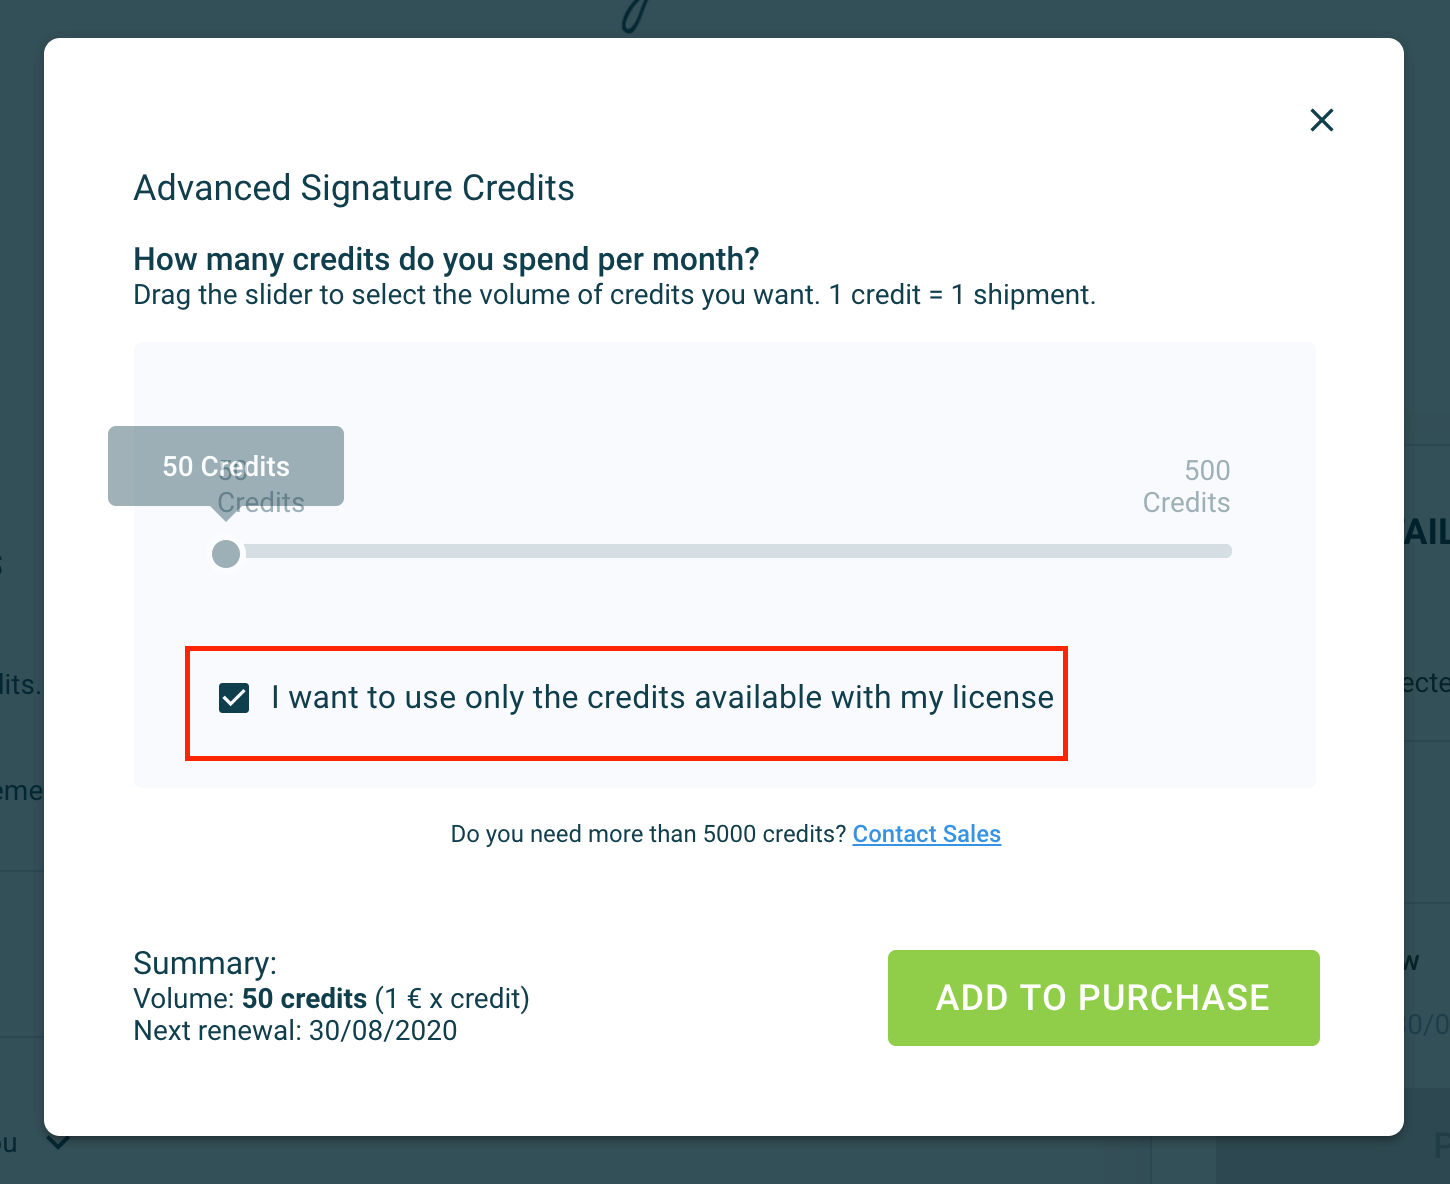Uncheck the license credits only checkbox

click(234, 698)
